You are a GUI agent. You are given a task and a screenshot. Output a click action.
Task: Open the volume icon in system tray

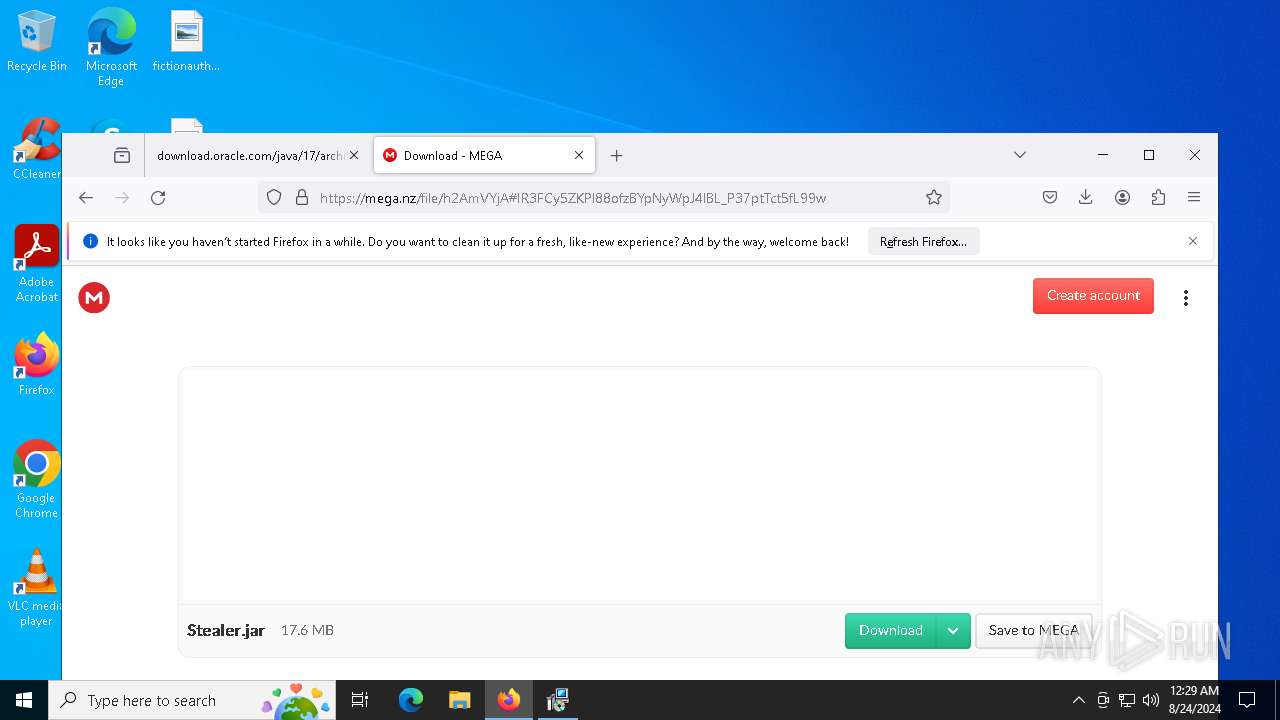1151,700
